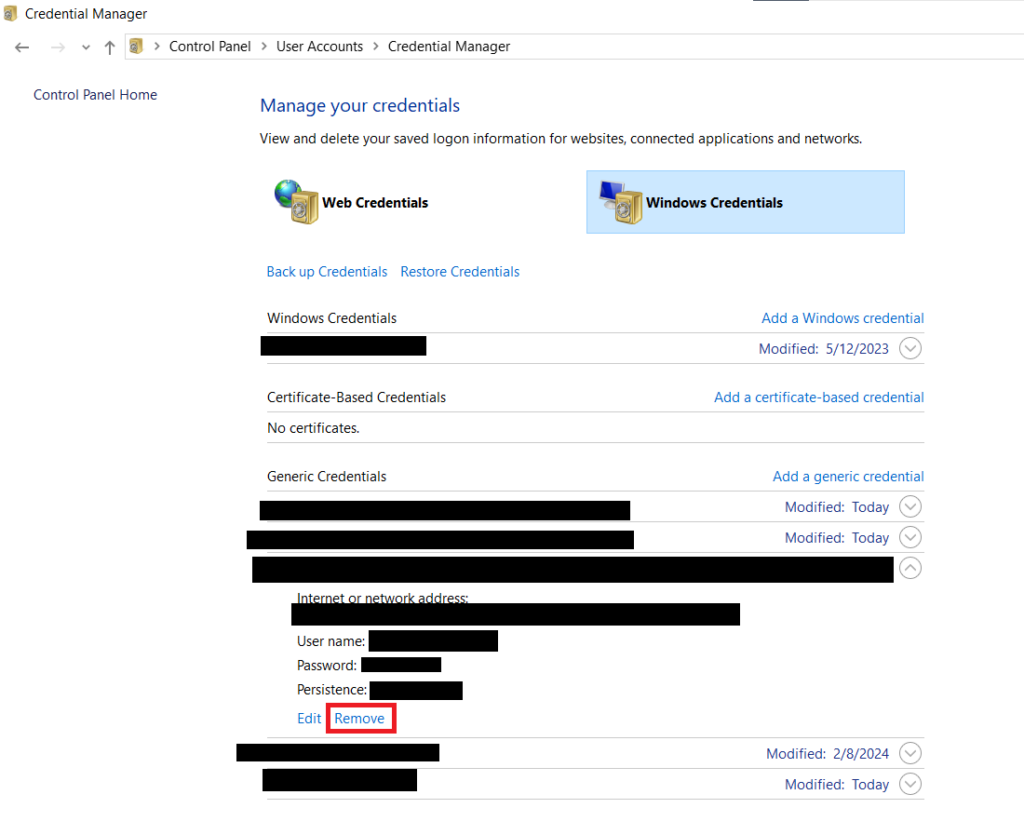Image resolution: width=1024 pixels, height=835 pixels.
Task: Collapse the expanded generic credential details
Action: [909, 567]
